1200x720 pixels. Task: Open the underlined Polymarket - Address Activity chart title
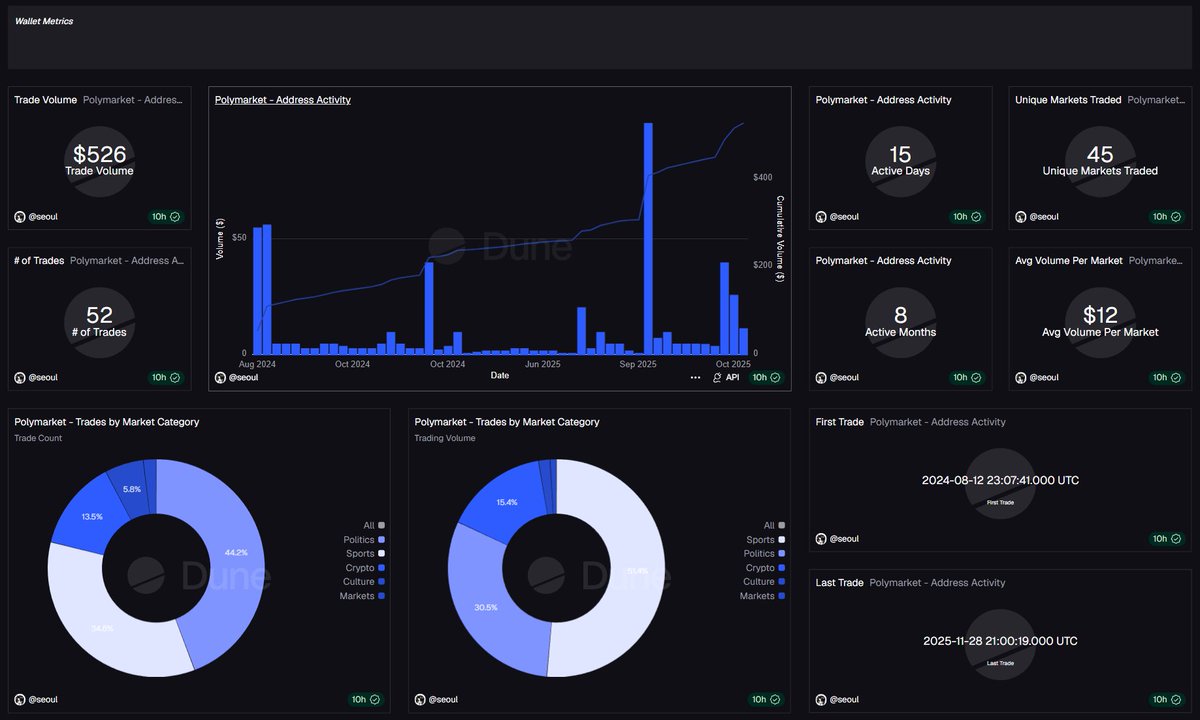coord(283,100)
